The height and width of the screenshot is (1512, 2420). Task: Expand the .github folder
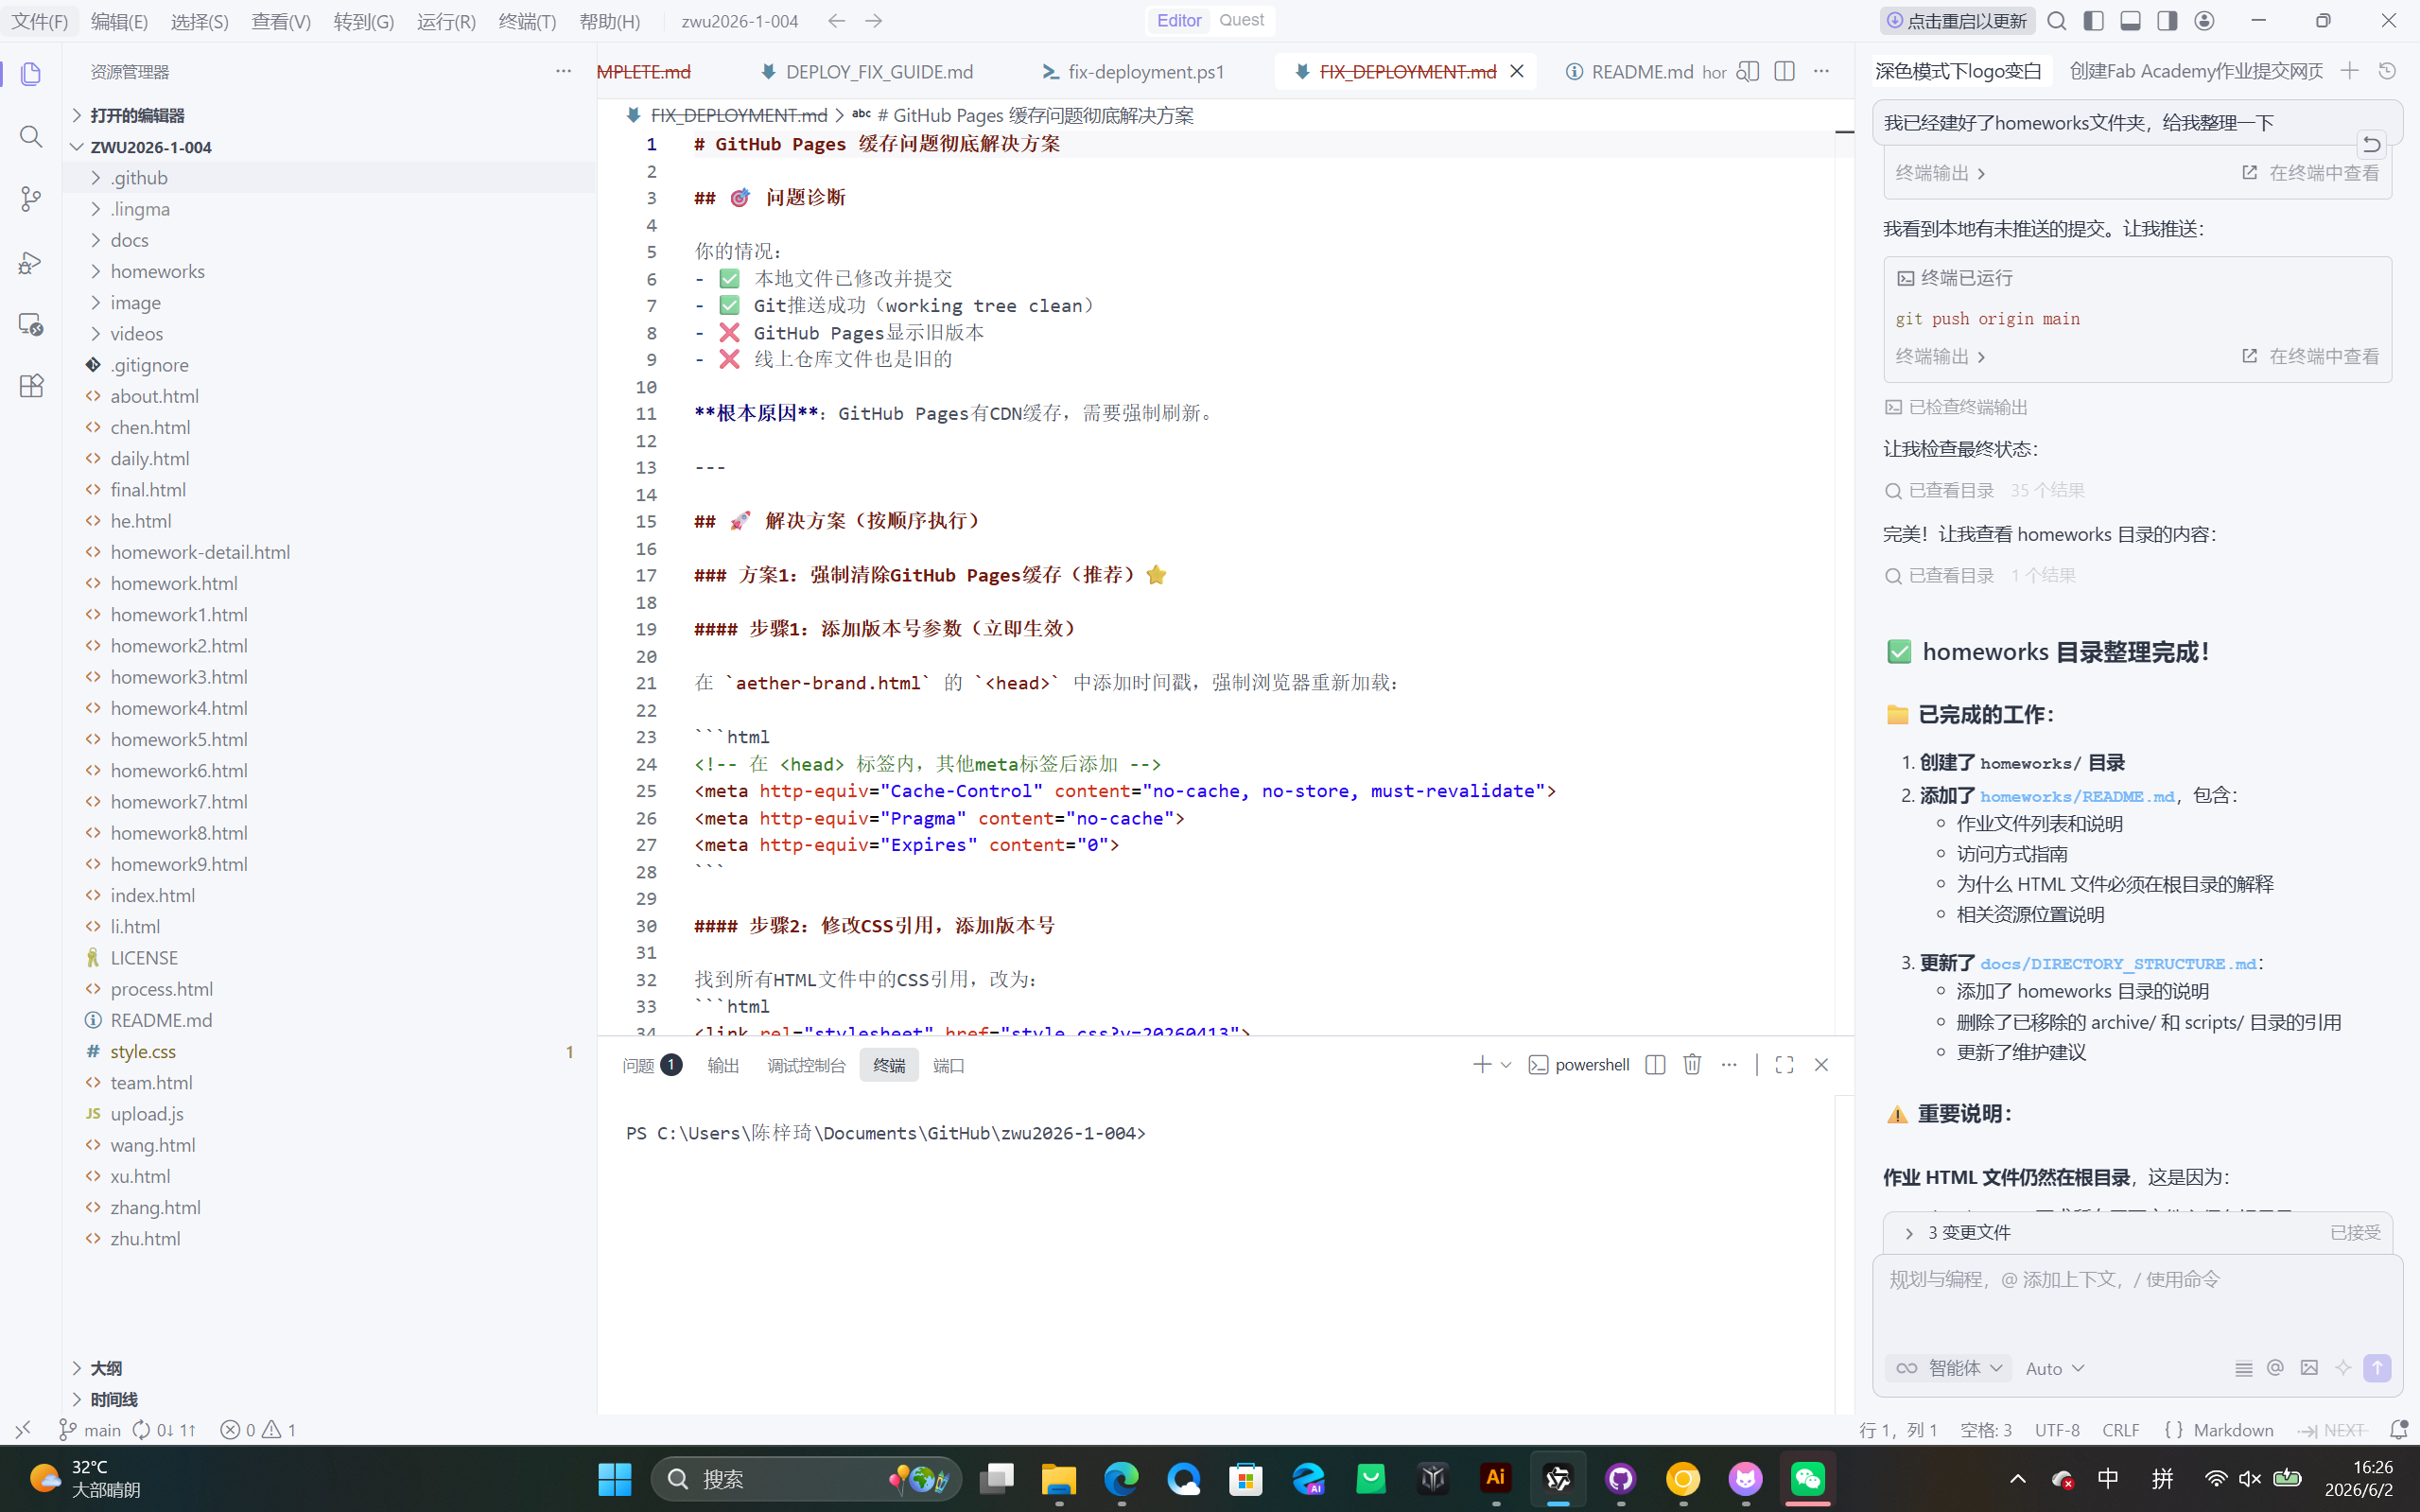click(329, 178)
